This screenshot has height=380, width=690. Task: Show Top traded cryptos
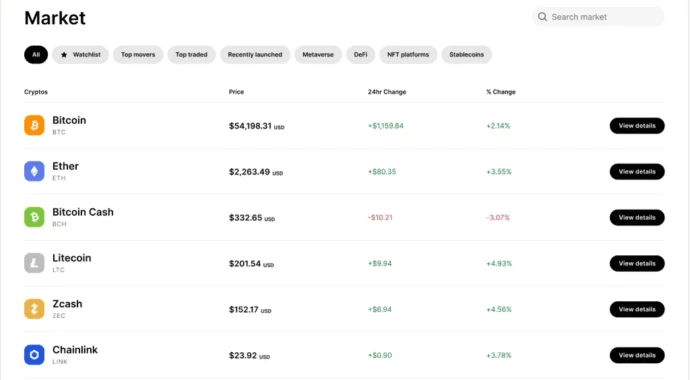pos(191,55)
